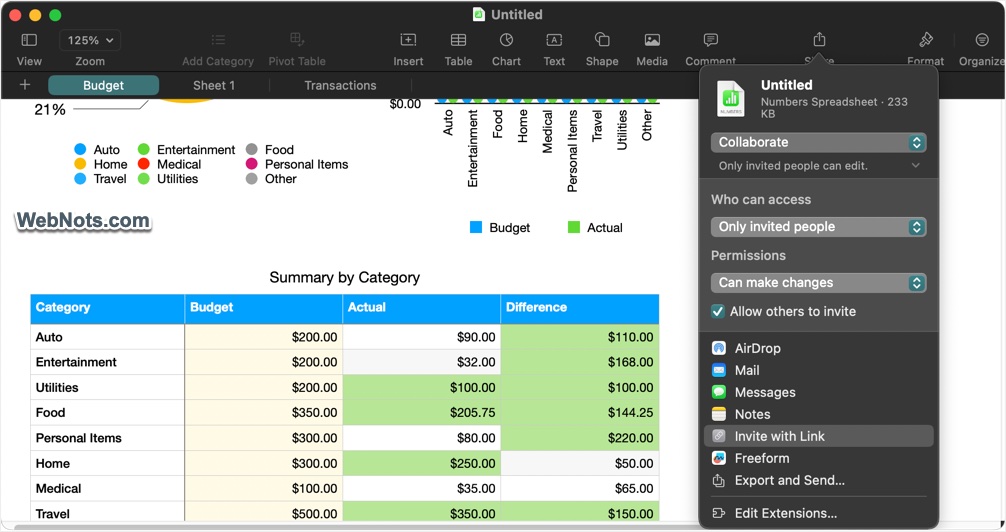The image size is (1006, 532).
Task: Click the Numbers document icon in share panel
Action: [x=731, y=99]
